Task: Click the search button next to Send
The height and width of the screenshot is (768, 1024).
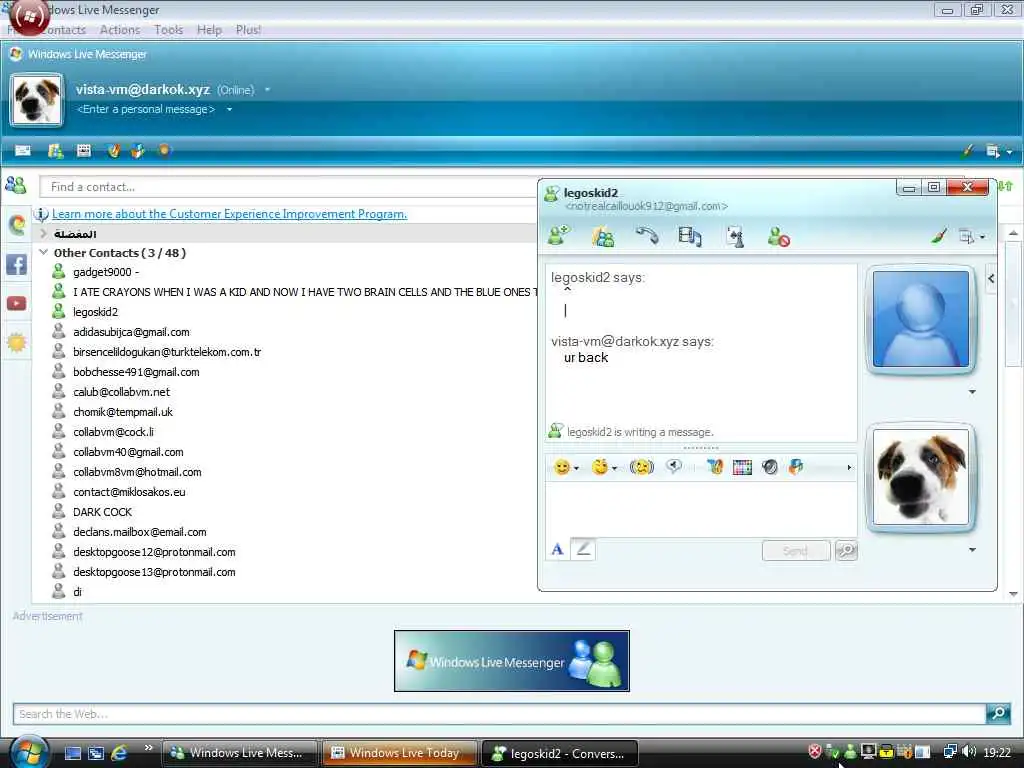Action: click(846, 551)
